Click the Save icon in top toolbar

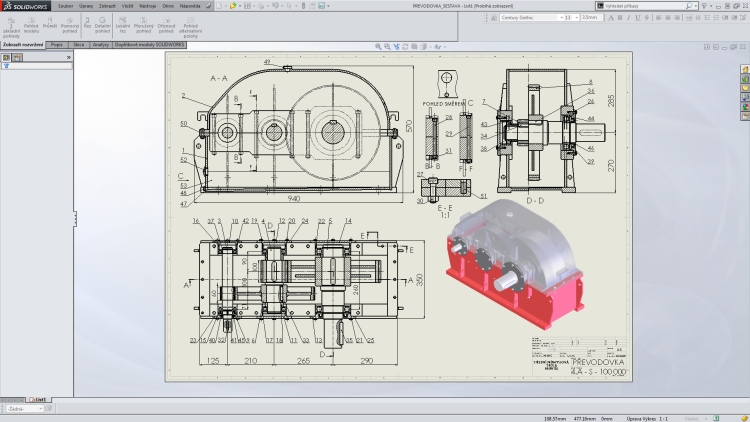coord(247,6)
